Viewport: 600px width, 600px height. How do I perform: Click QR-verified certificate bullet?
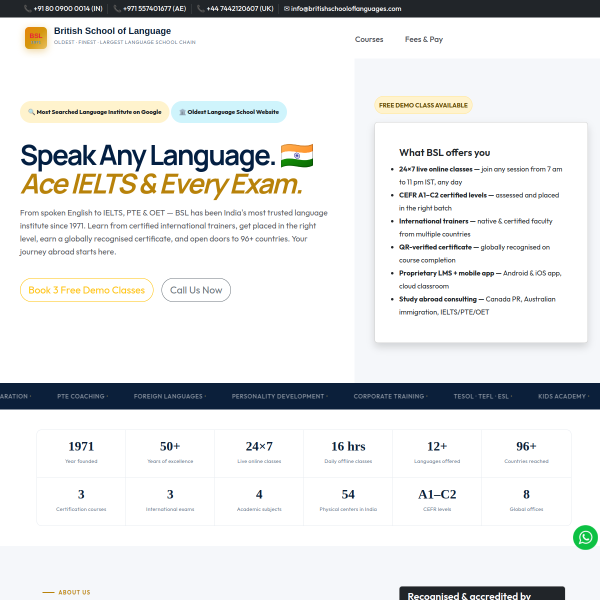[474, 254]
